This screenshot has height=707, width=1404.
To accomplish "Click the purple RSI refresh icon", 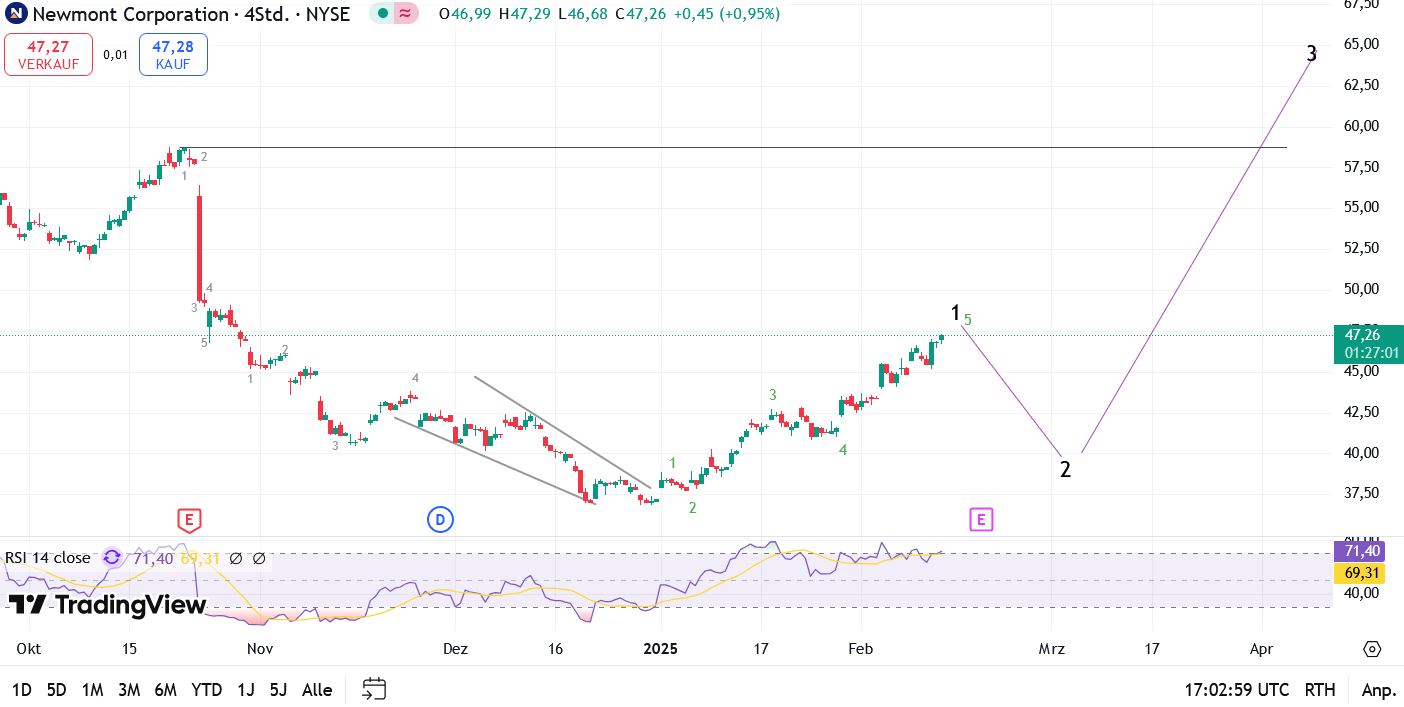I will tap(112, 558).
